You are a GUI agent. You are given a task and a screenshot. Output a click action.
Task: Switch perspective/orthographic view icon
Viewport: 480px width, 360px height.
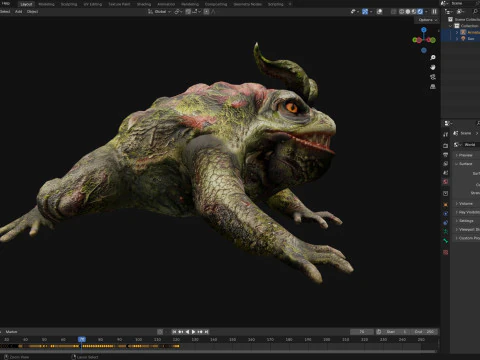tap(433, 87)
